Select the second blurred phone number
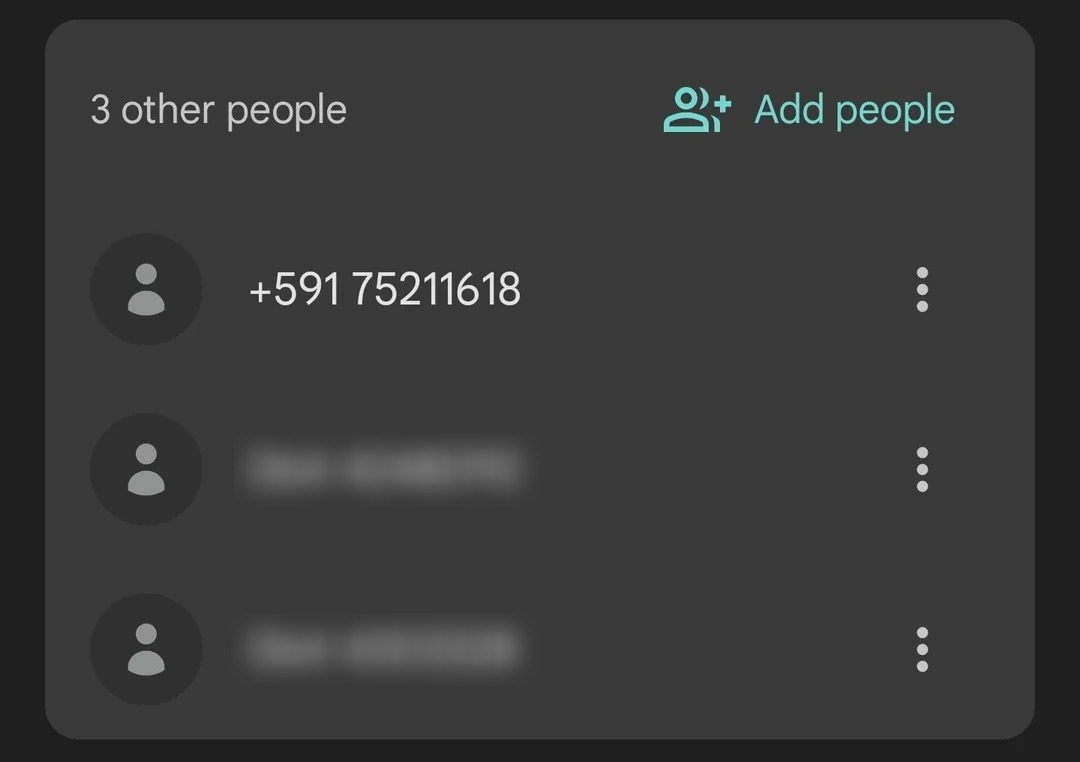The height and width of the screenshot is (762, 1080). [x=384, y=469]
